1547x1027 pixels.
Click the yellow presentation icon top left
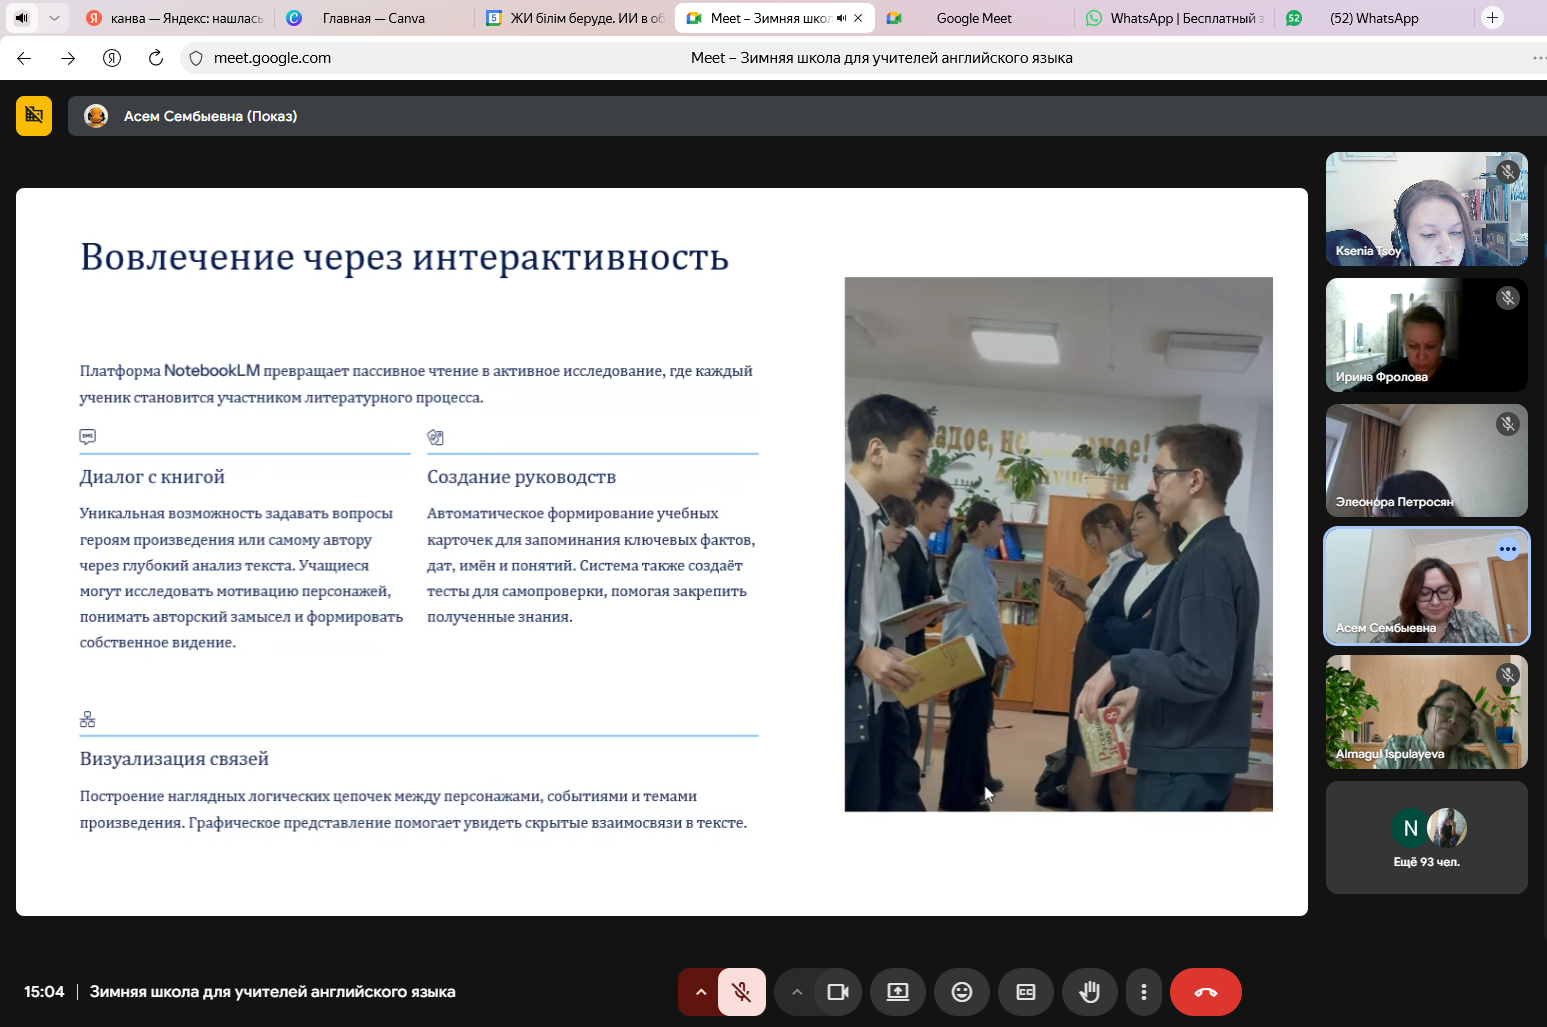click(x=34, y=116)
